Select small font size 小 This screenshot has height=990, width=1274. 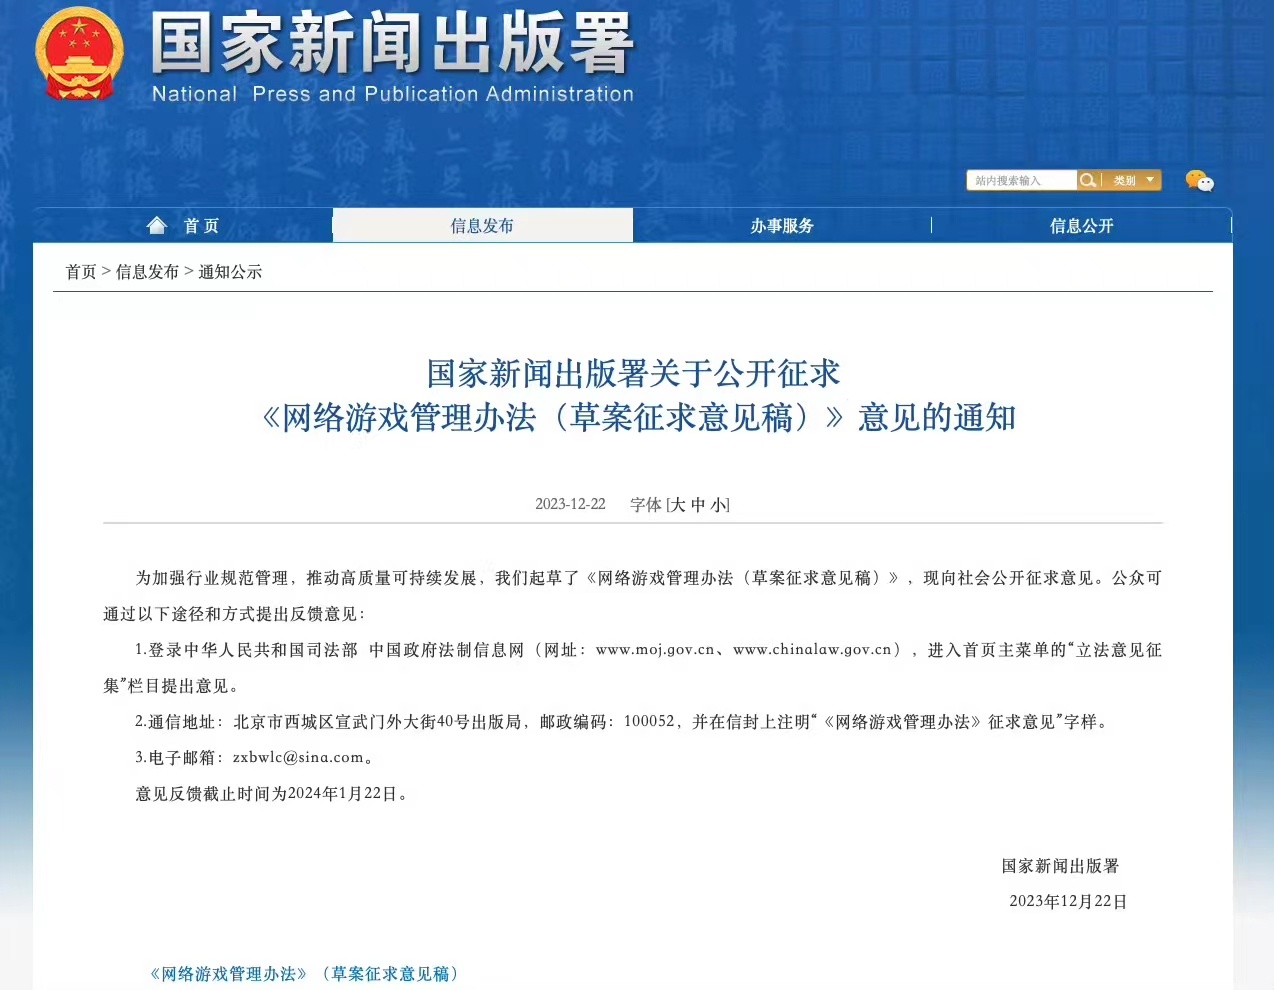[x=716, y=505]
